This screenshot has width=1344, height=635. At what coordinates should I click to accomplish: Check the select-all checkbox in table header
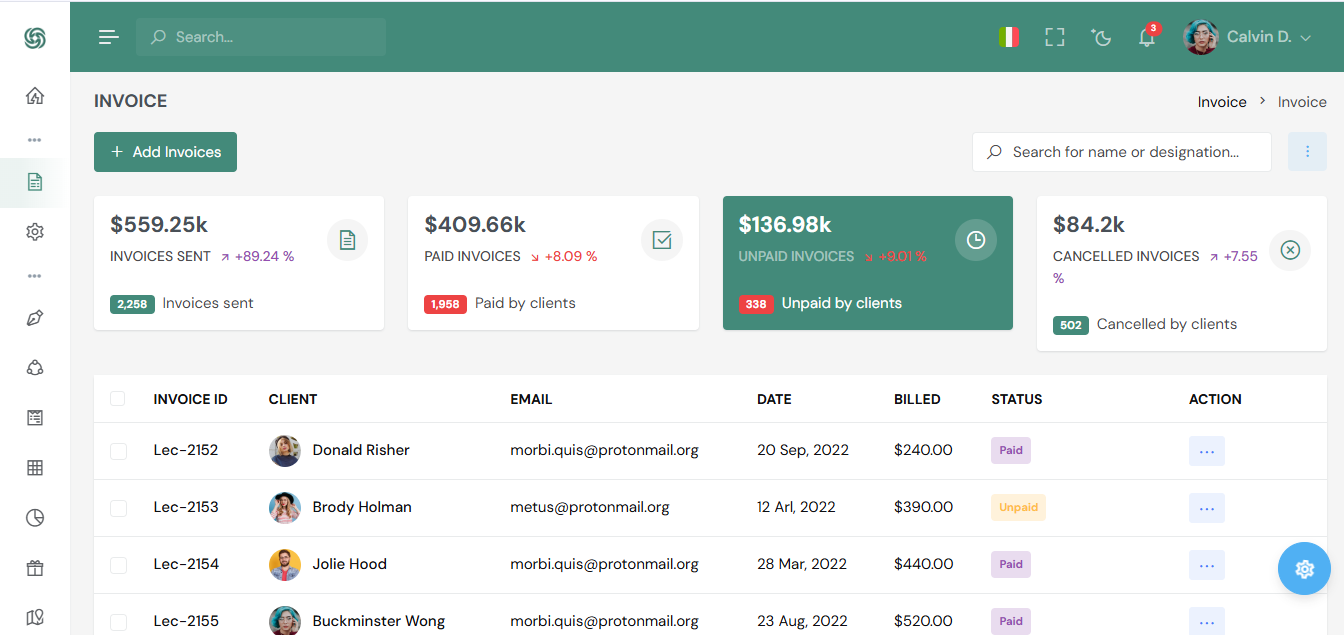118,397
